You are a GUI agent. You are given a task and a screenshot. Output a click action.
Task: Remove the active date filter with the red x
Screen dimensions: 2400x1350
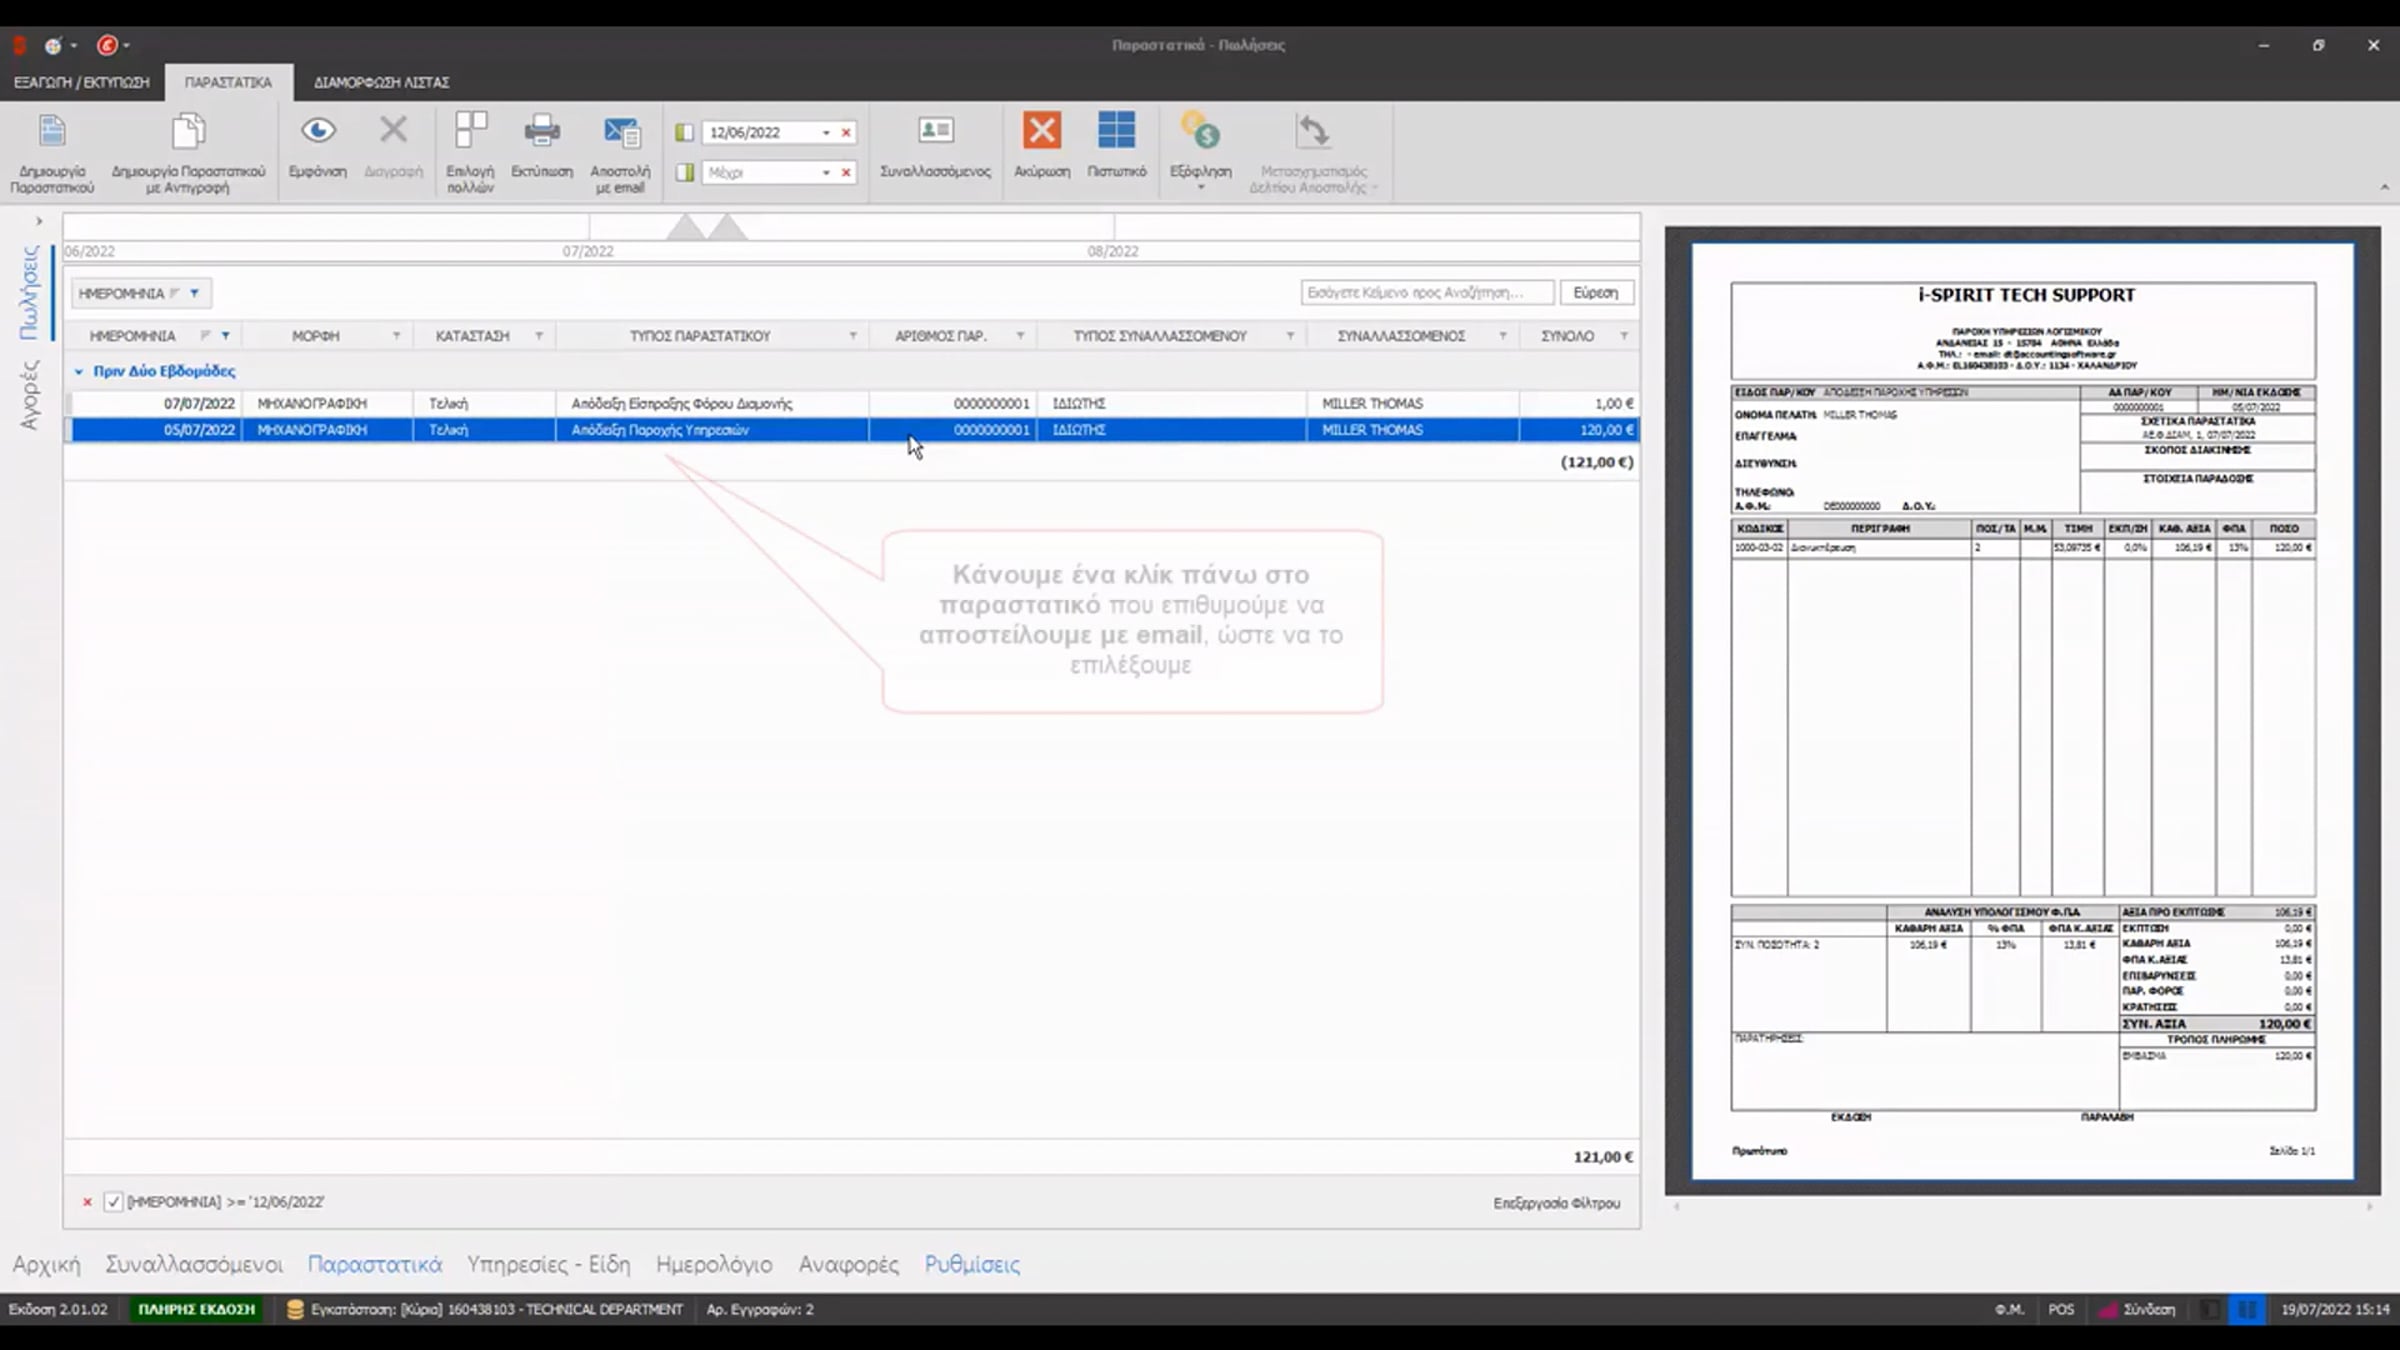click(x=87, y=1202)
